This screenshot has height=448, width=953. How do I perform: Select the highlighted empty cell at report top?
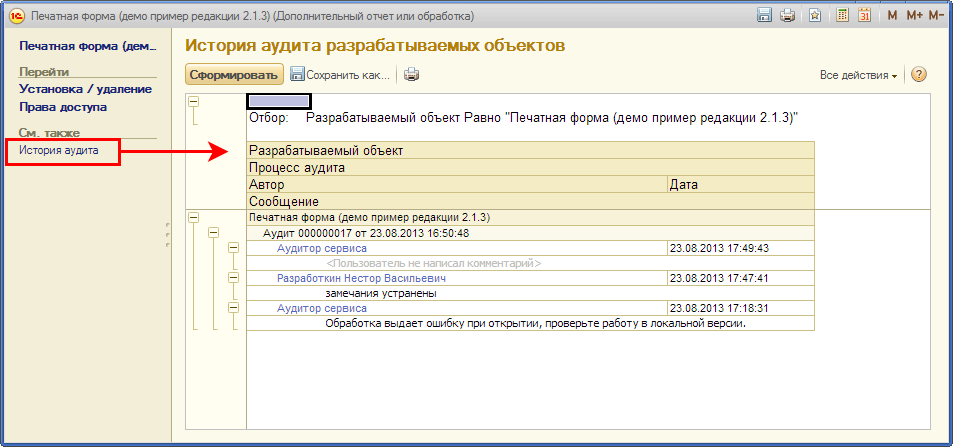pos(279,101)
